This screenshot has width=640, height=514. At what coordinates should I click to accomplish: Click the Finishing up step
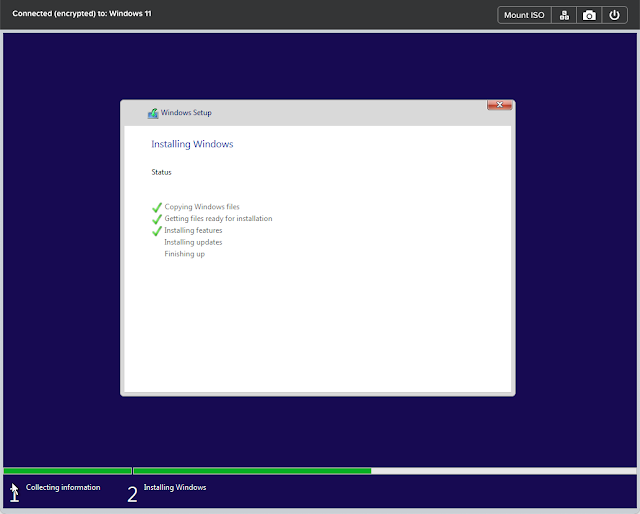click(184, 254)
